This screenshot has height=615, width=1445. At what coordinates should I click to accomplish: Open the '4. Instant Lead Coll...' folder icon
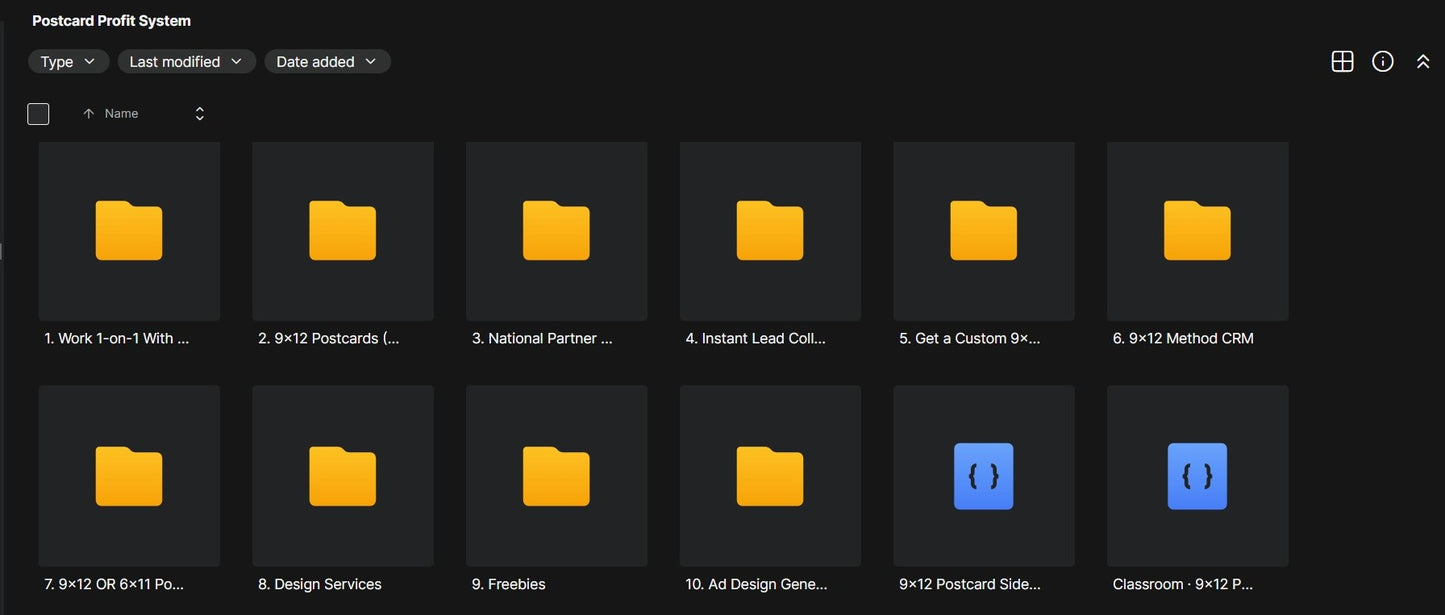[x=770, y=231]
